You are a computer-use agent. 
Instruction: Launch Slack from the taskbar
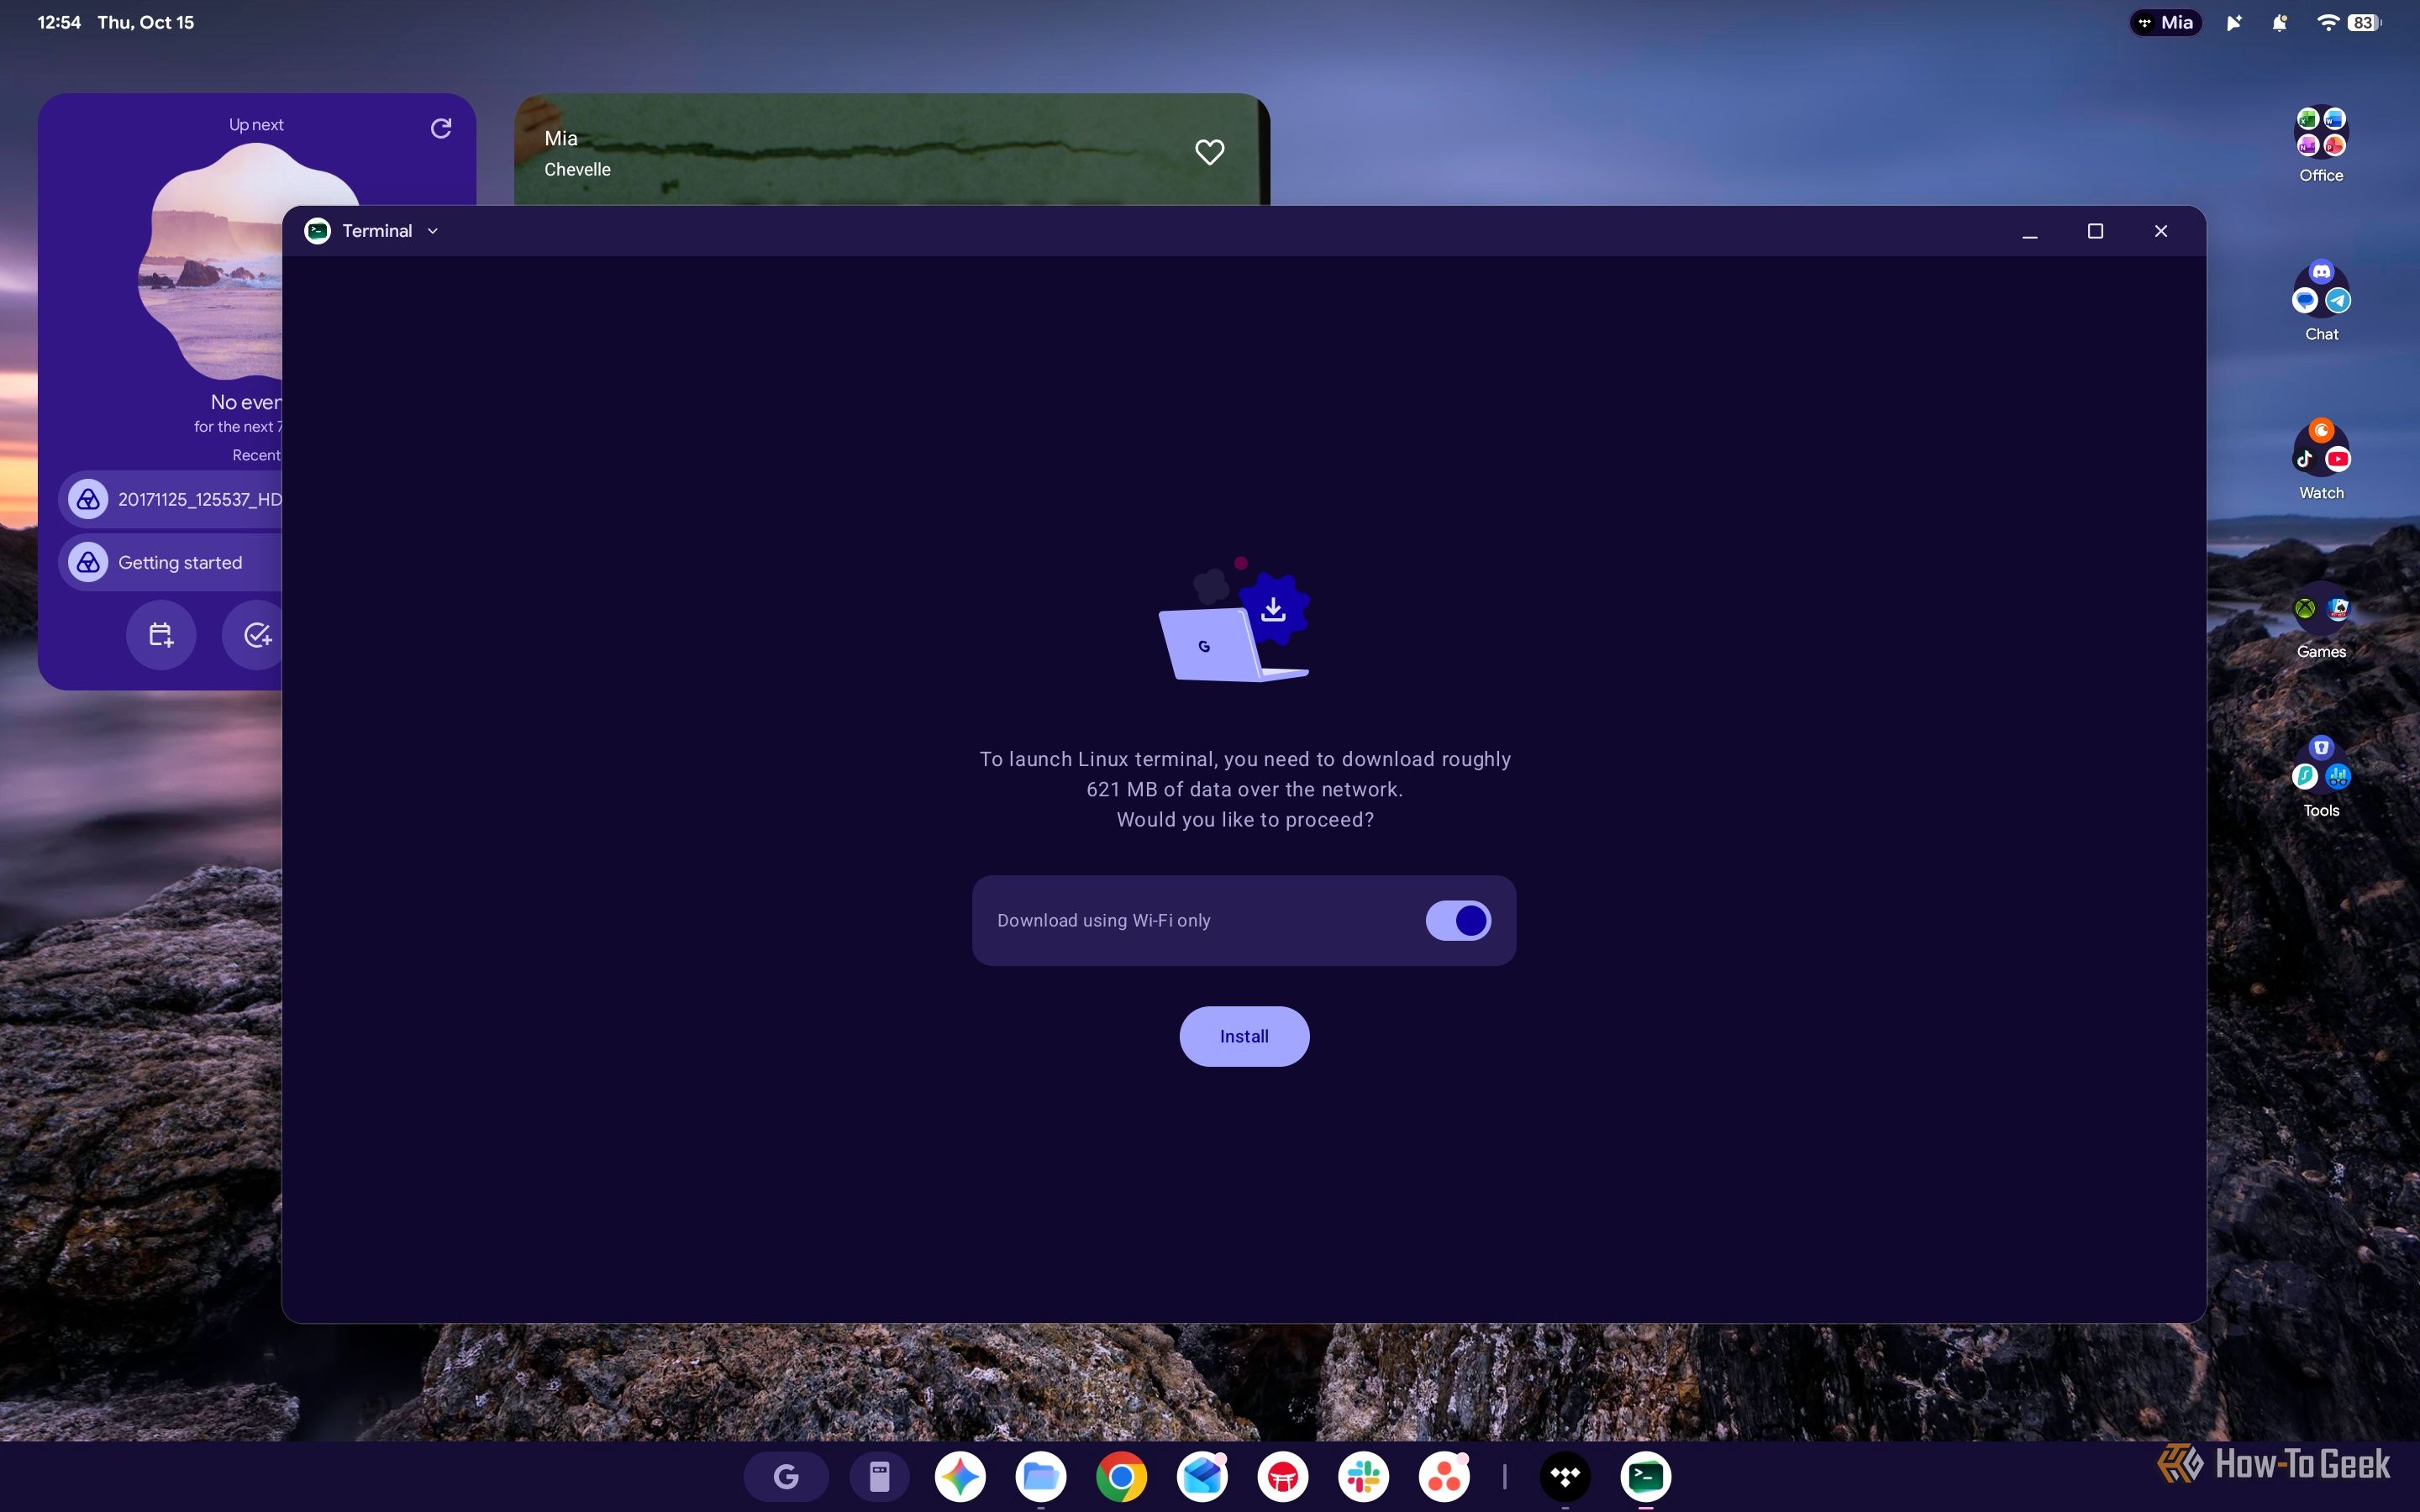pos(1364,1476)
